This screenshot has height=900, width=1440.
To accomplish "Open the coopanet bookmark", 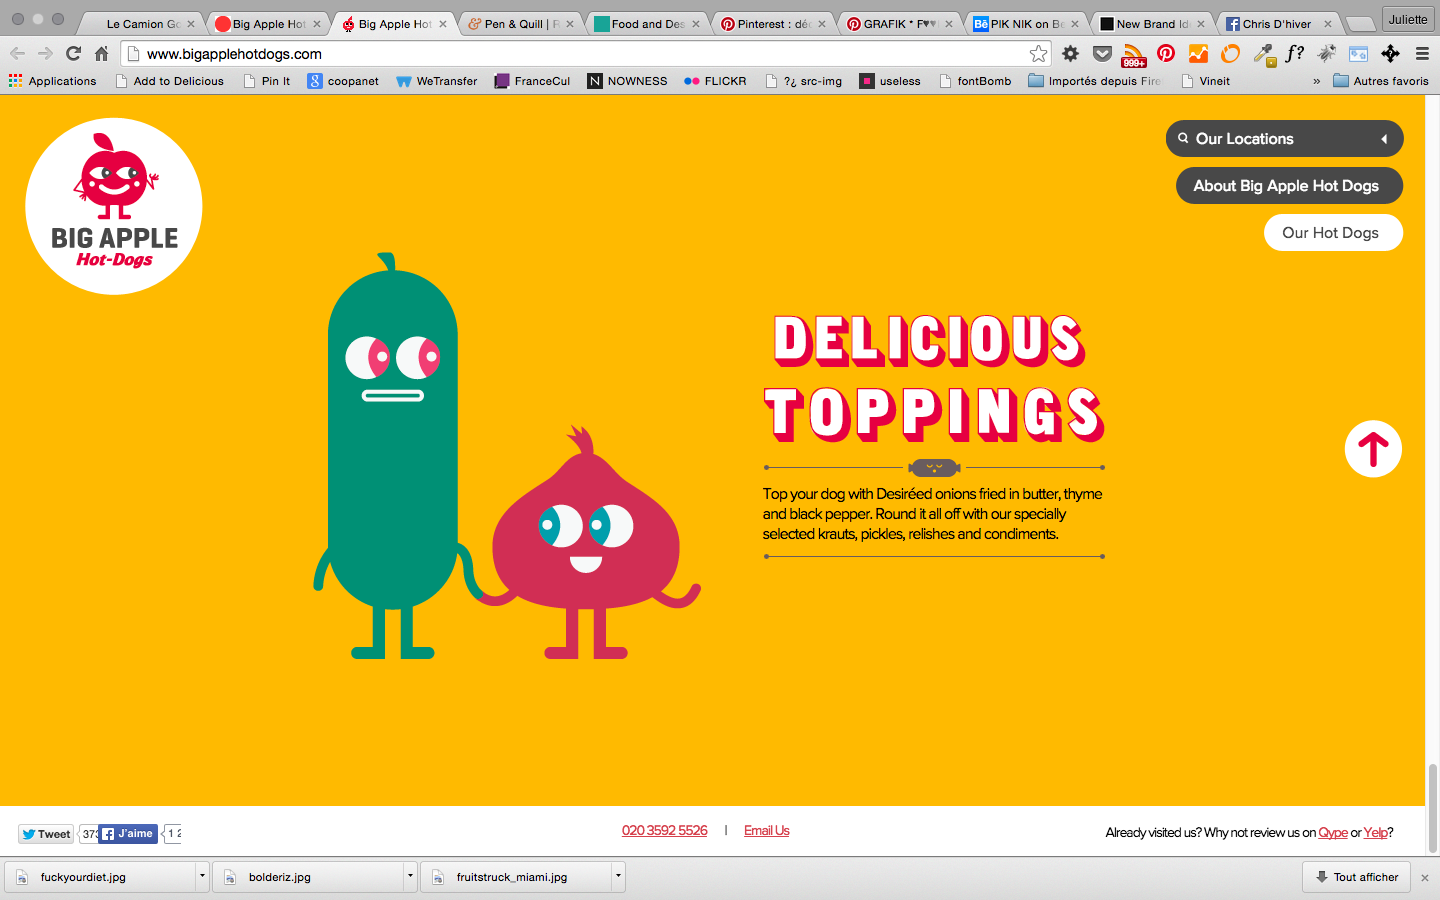I will (343, 81).
